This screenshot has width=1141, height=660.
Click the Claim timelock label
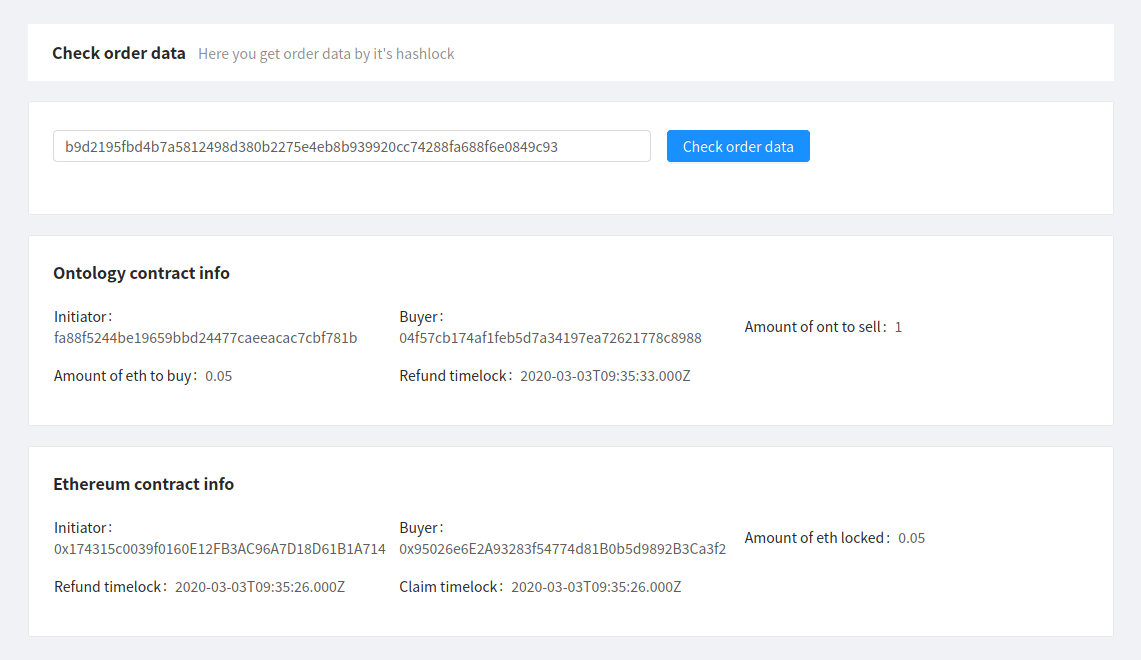451,587
